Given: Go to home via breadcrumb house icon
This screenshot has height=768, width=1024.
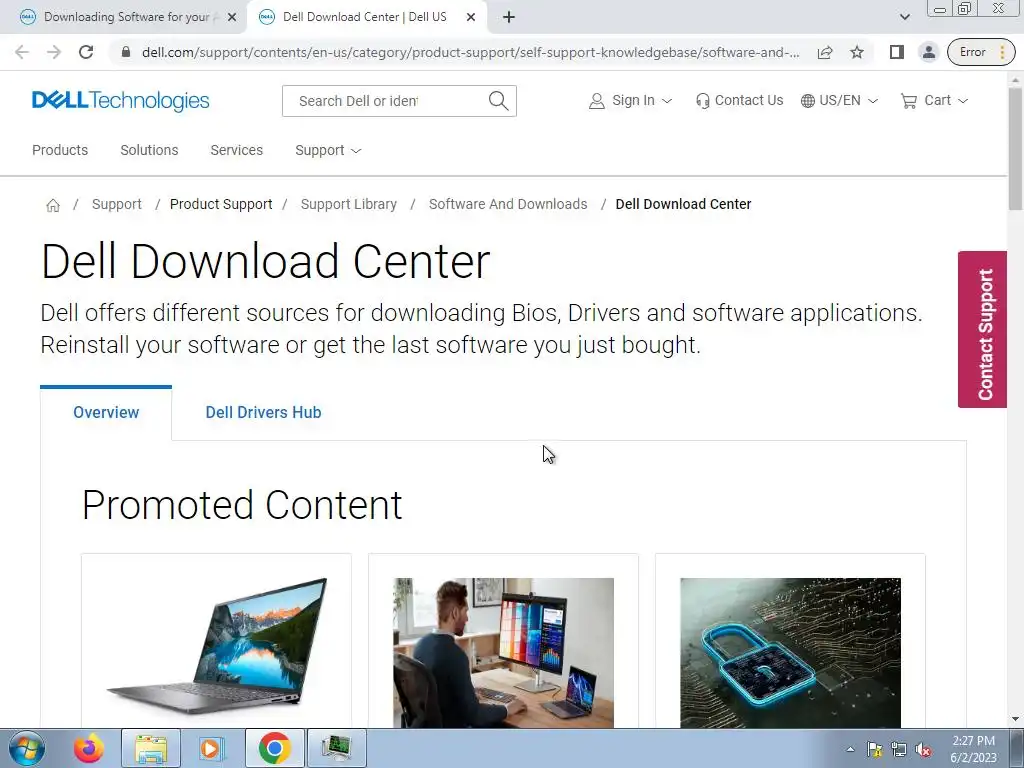Looking at the screenshot, I should coord(53,205).
